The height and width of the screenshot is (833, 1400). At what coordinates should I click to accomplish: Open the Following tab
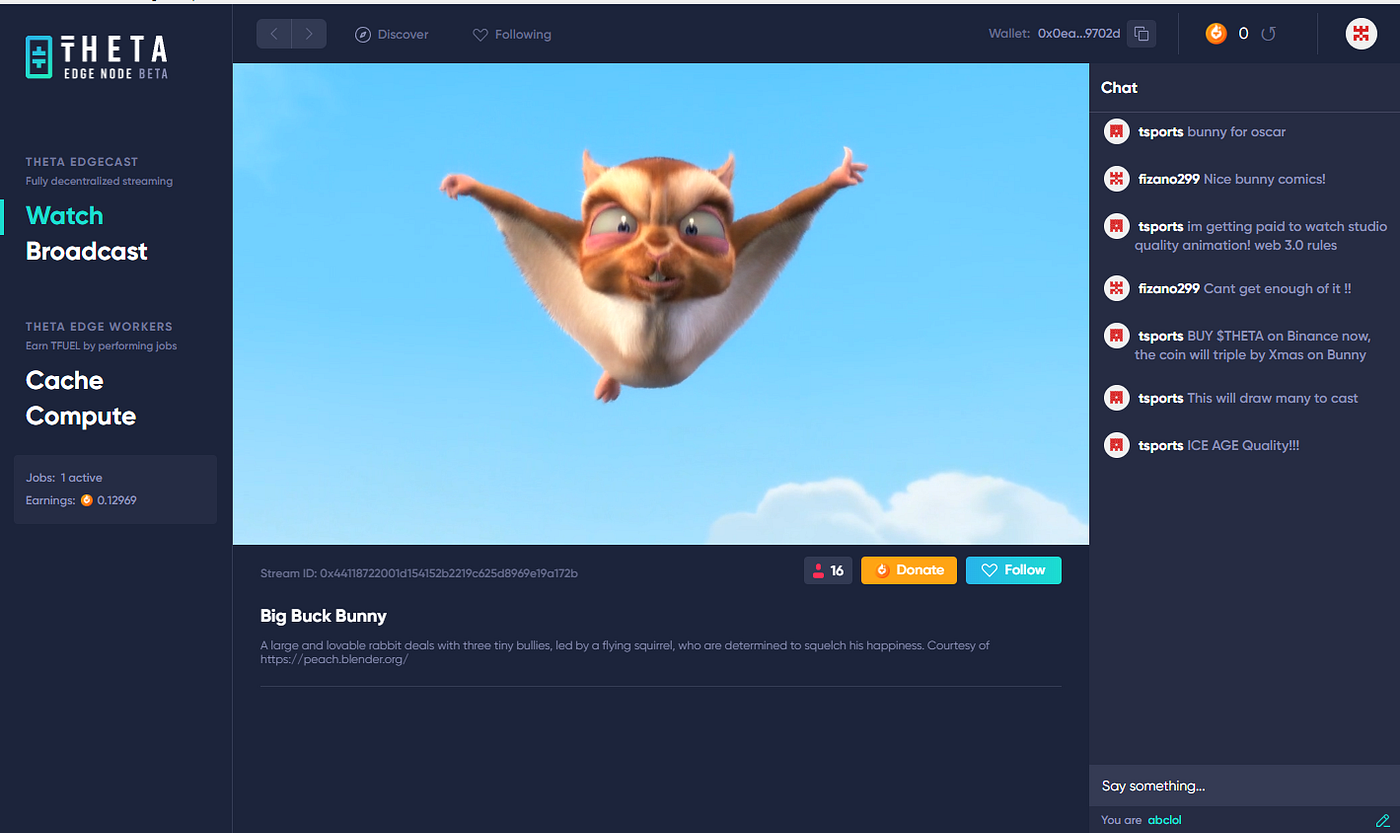pos(512,34)
